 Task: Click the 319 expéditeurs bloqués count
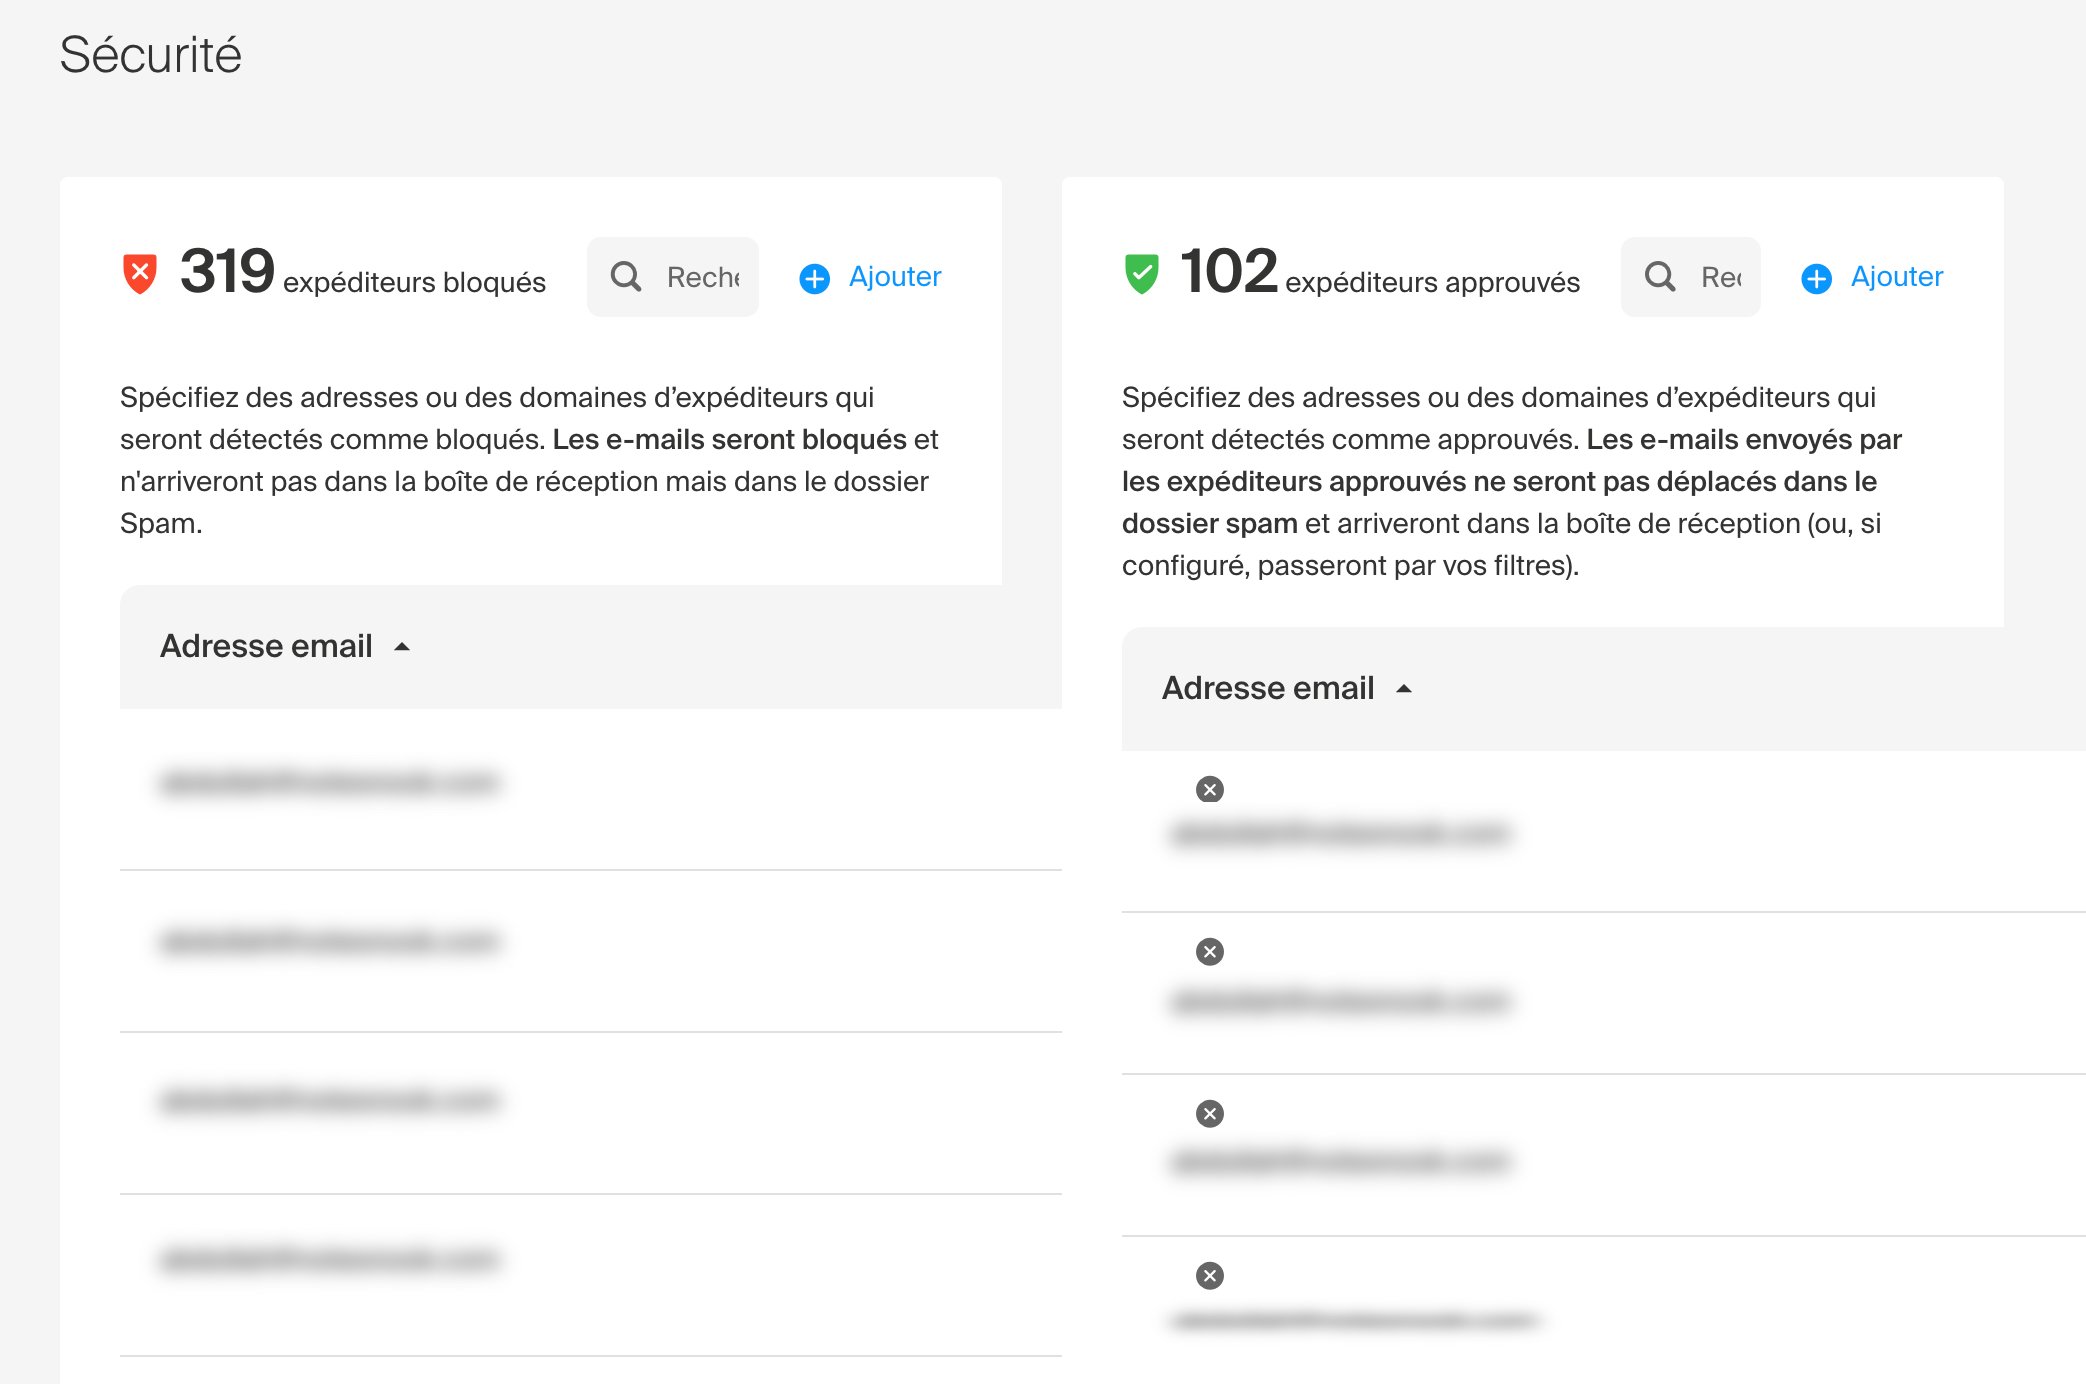tap(363, 272)
